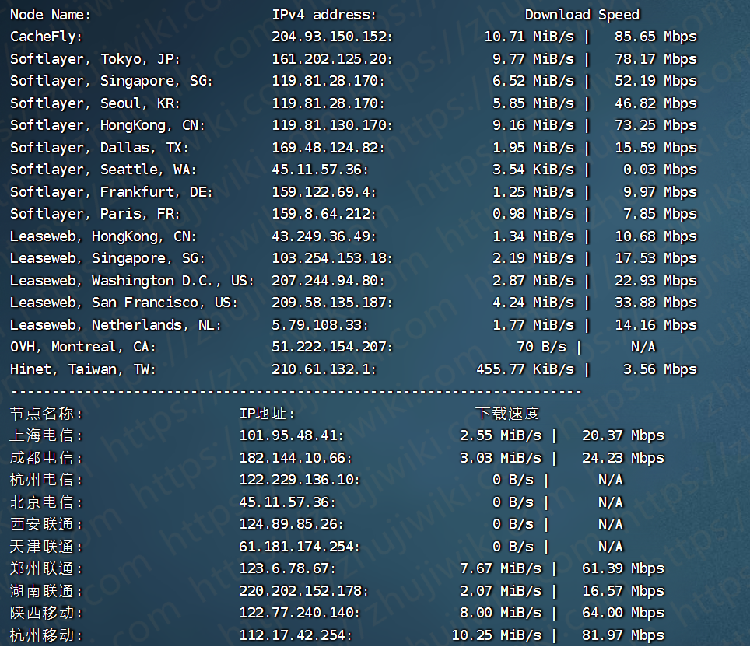Click IP address 159.122.69.4
This screenshot has width=750, height=646.
[324, 192]
